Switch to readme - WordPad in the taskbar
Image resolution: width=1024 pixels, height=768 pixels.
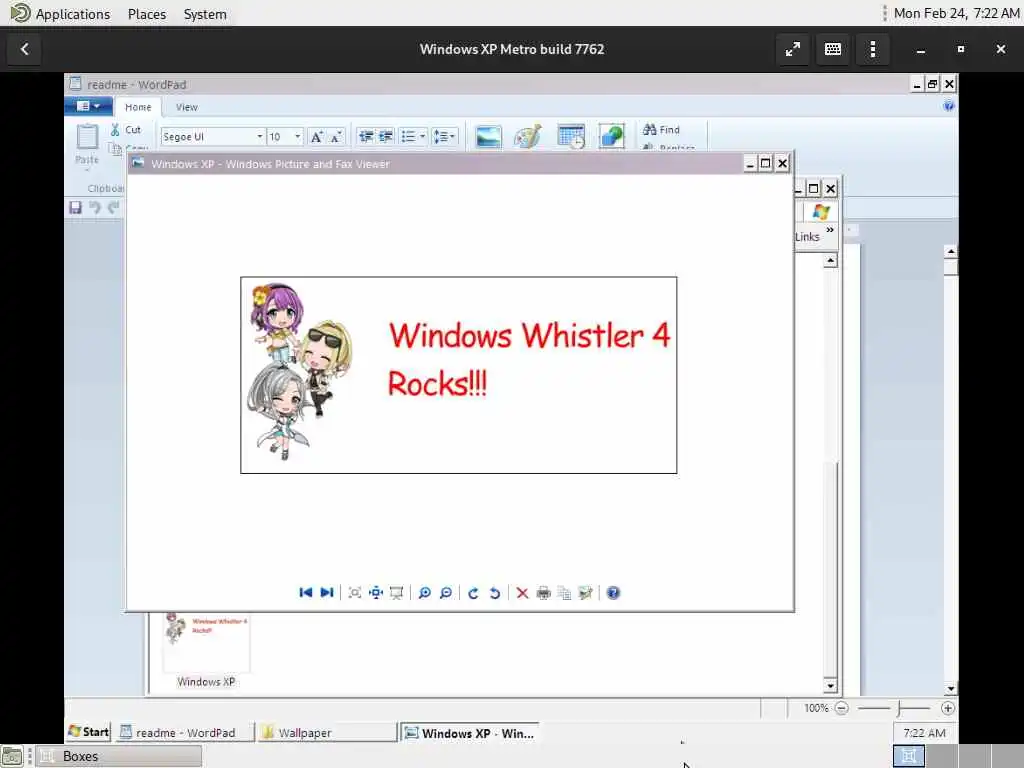[x=185, y=733]
